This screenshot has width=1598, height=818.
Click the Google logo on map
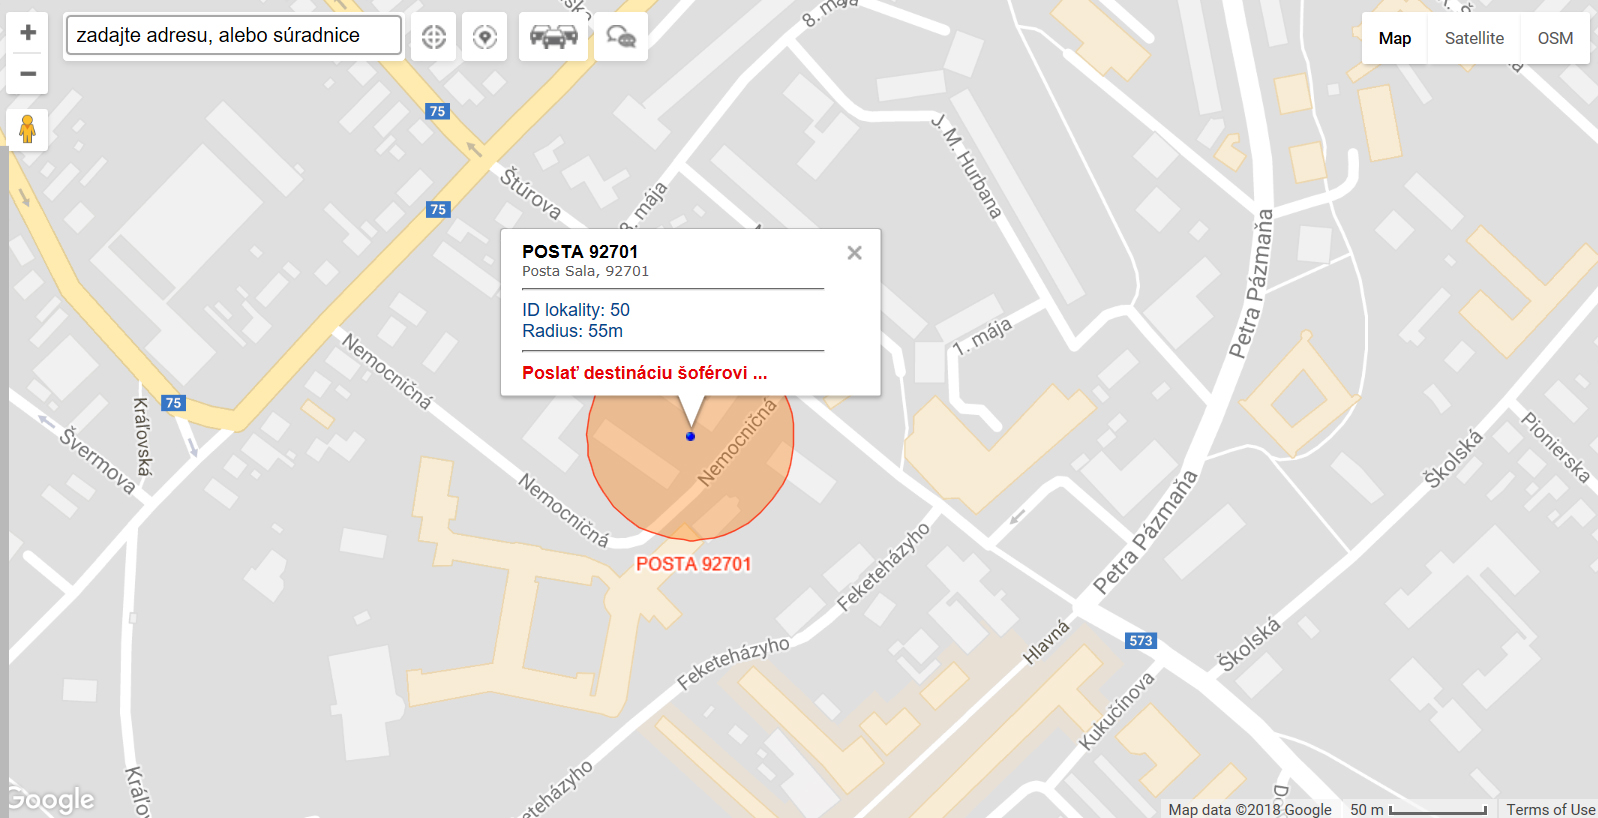click(51, 800)
